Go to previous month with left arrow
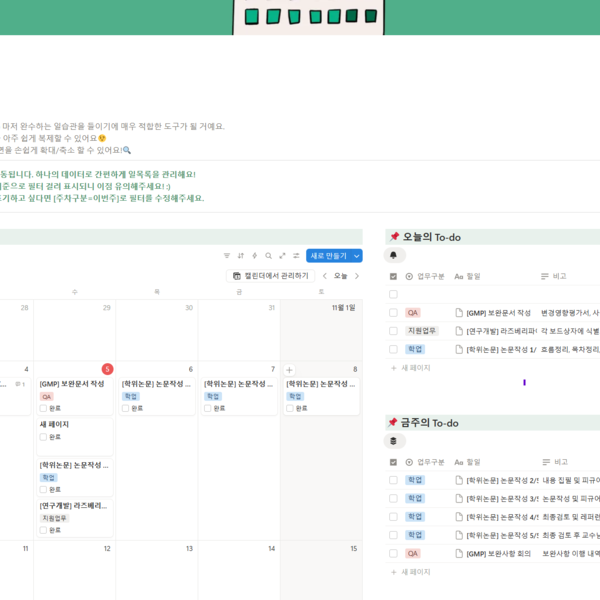 [324, 276]
